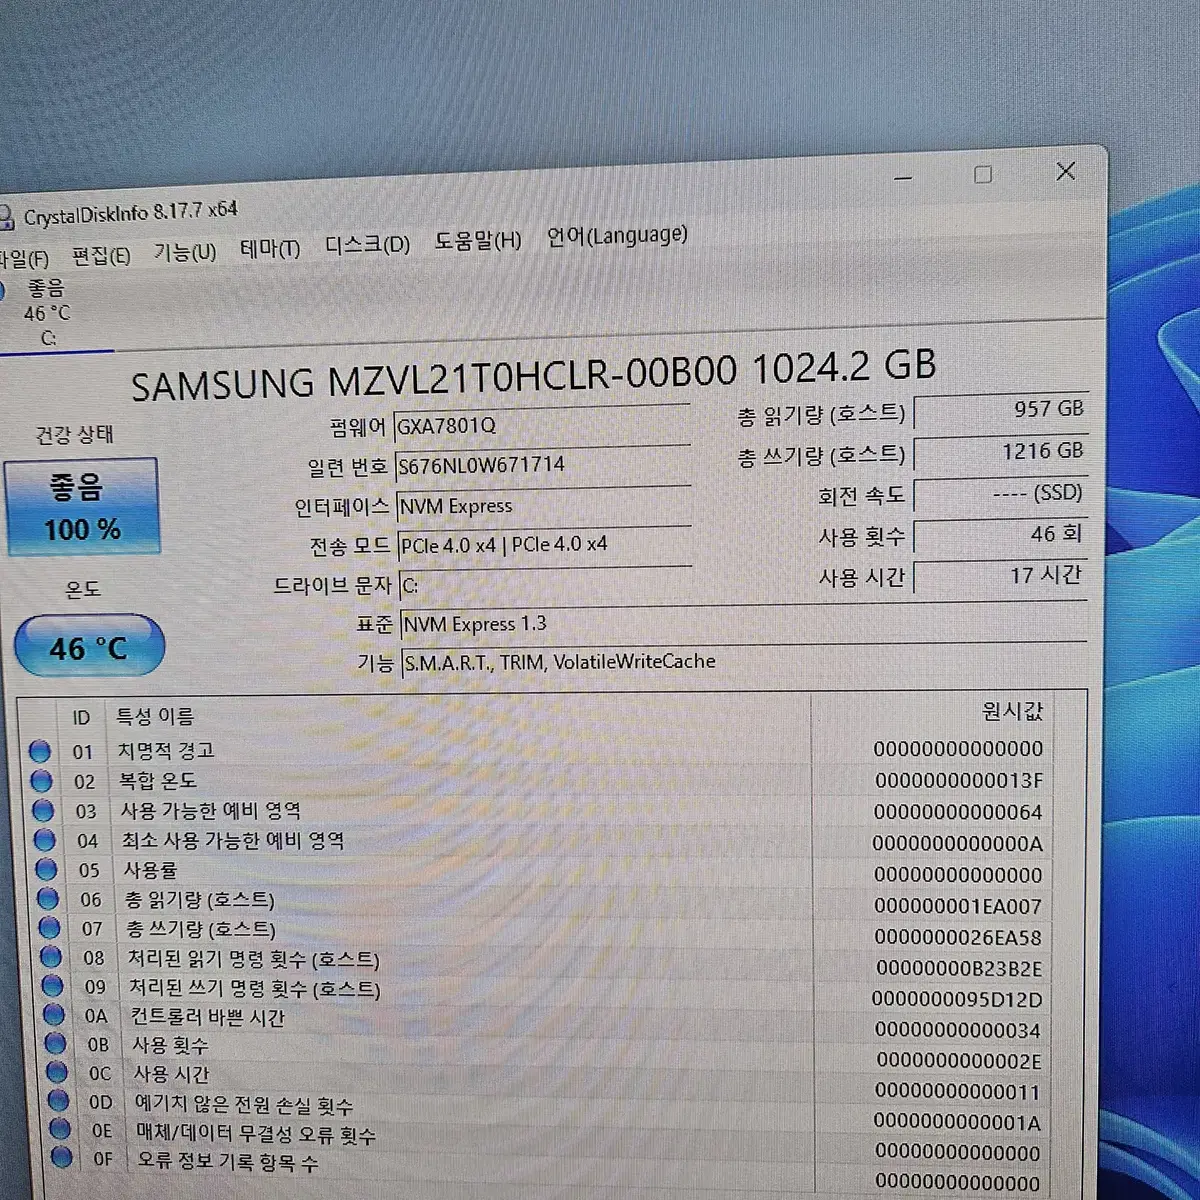
Task: Click the status icon in row ID 0B
Action: 57,1044
